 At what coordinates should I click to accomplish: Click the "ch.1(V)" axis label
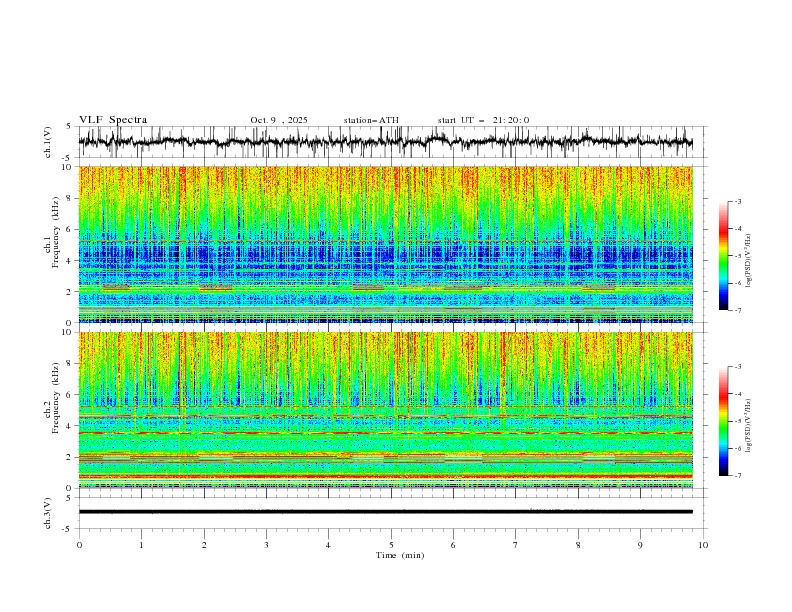click(48, 142)
